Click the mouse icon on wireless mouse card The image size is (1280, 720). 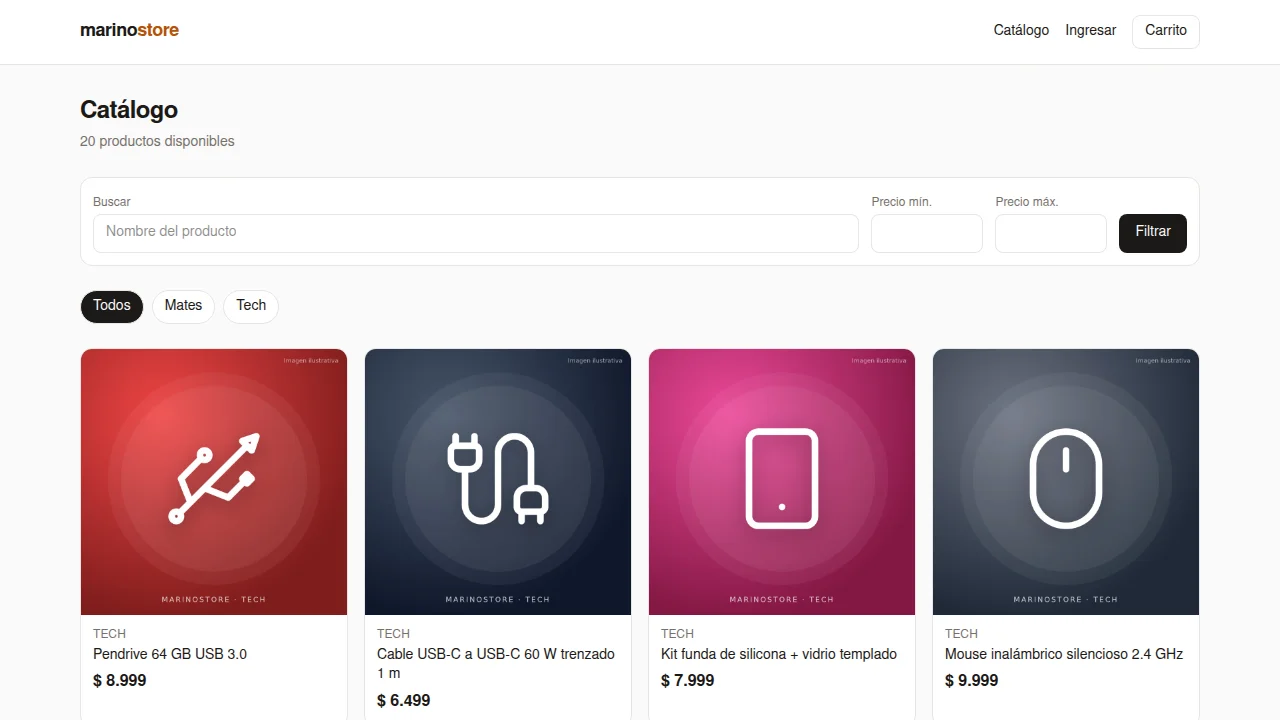pyautogui.click(x=1066, y=478)
